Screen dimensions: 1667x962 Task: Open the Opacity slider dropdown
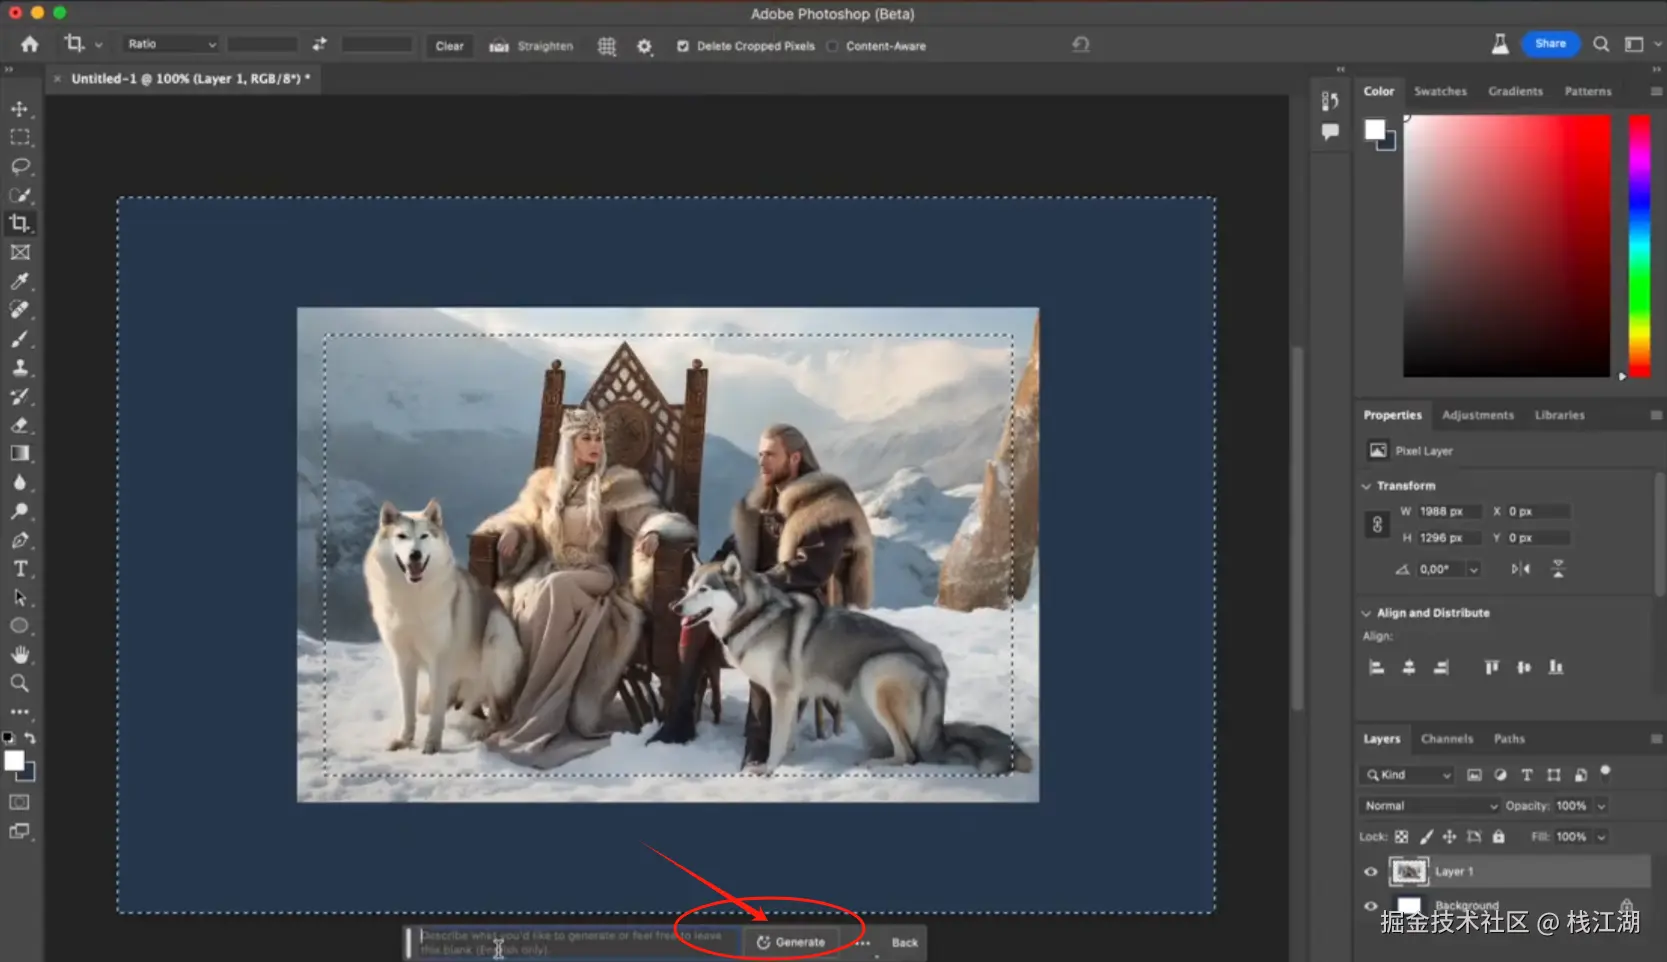coord(1601,806)
